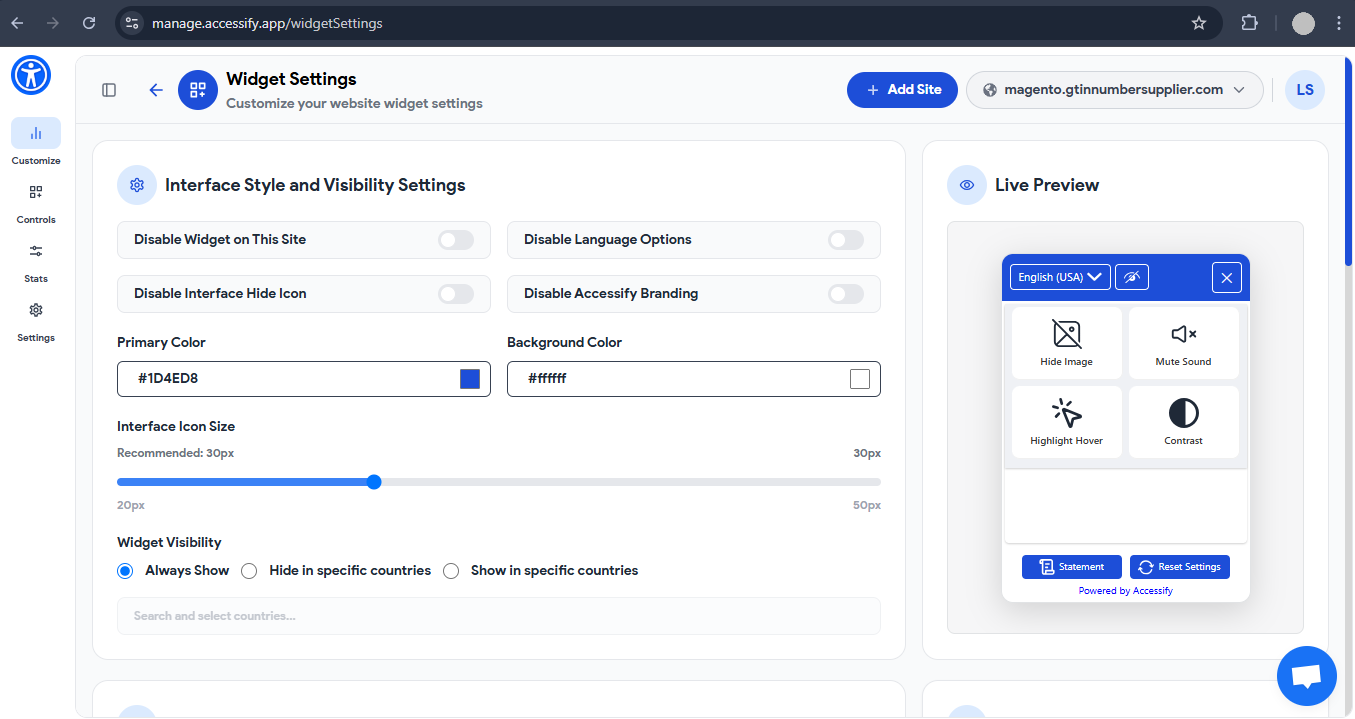Open Chrome's three-dot menu
The height and width of the screenshot is (719, 1355).
point(1339,22)
